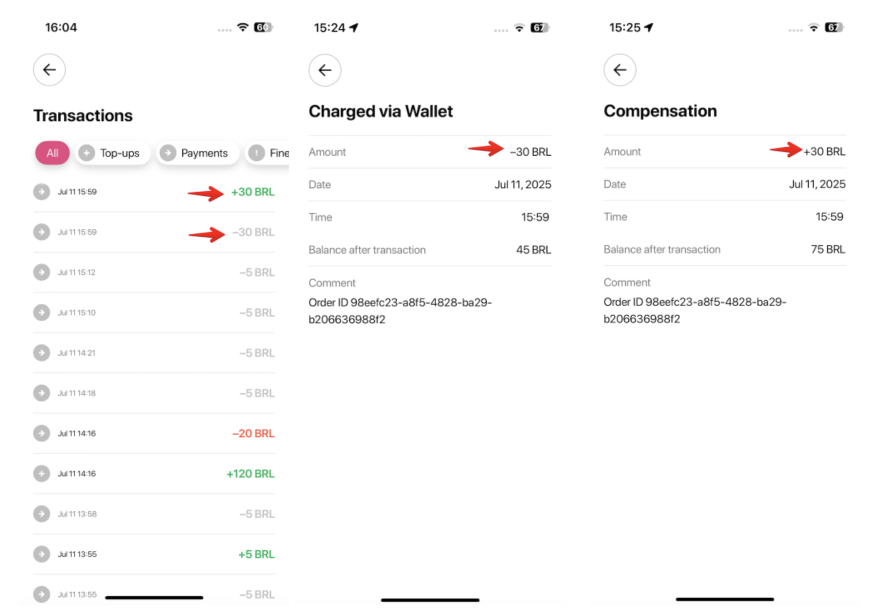Viewport: 873px width, 612px height.
Task: Tap the plus icon in Top-ups chip
Action: (87, 153)
